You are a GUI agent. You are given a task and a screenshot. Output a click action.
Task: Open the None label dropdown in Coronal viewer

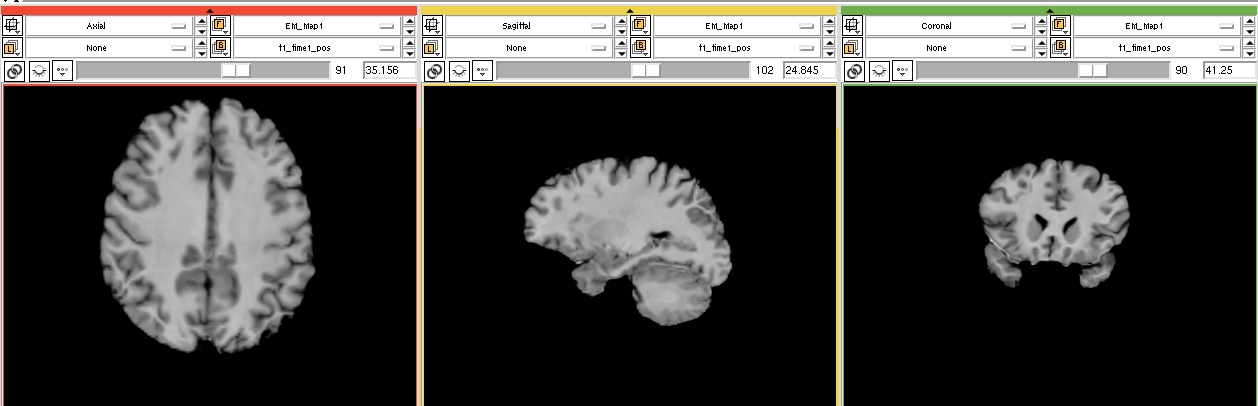coord(950,47)
